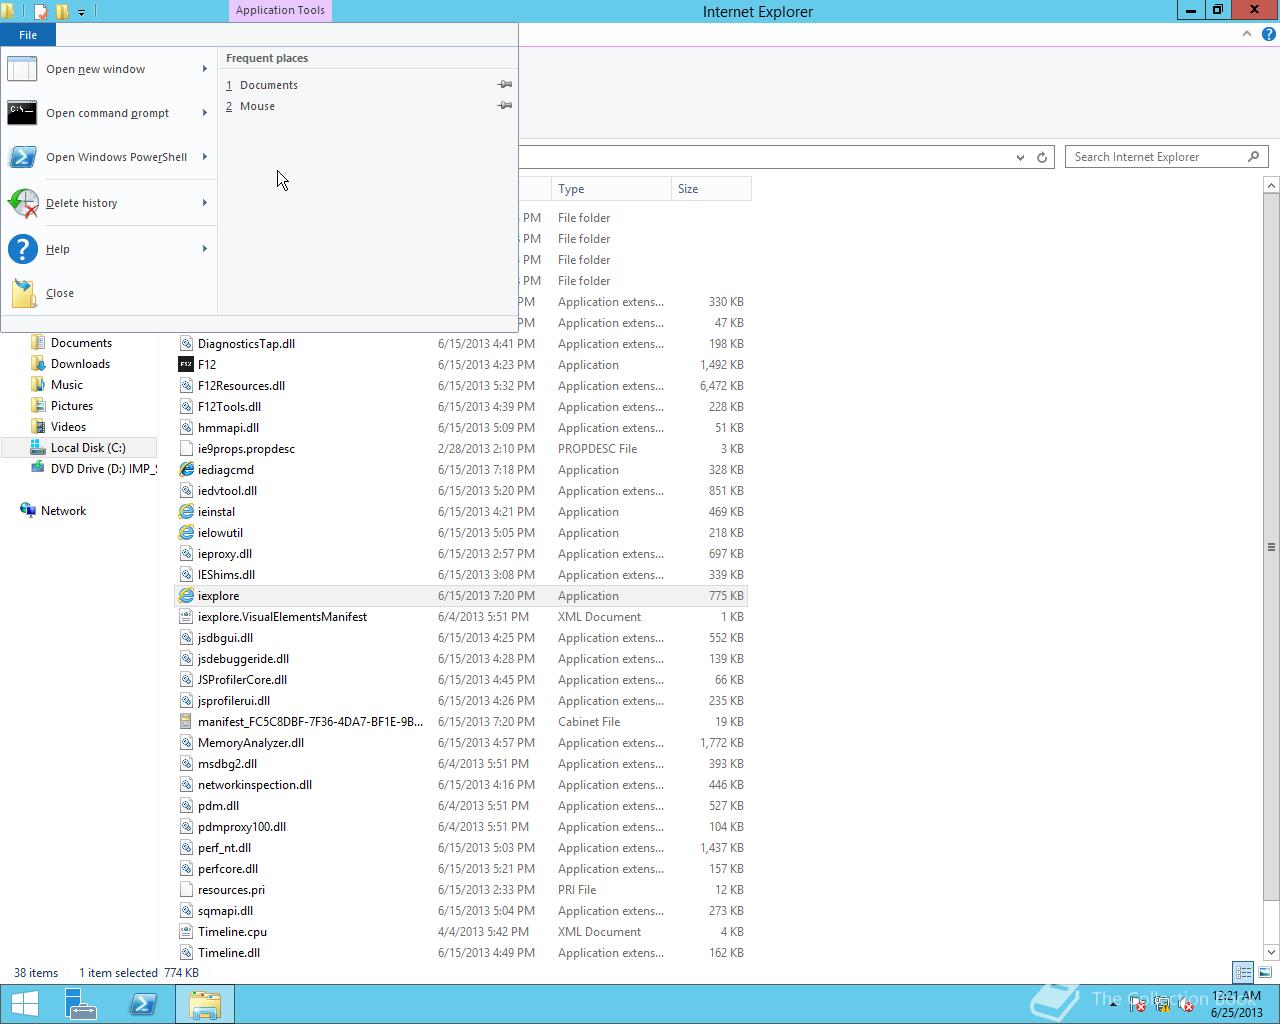This screenshot has height=1024, width=1280.
Task: Select Downloads in navigation pane
Action: 80,364
